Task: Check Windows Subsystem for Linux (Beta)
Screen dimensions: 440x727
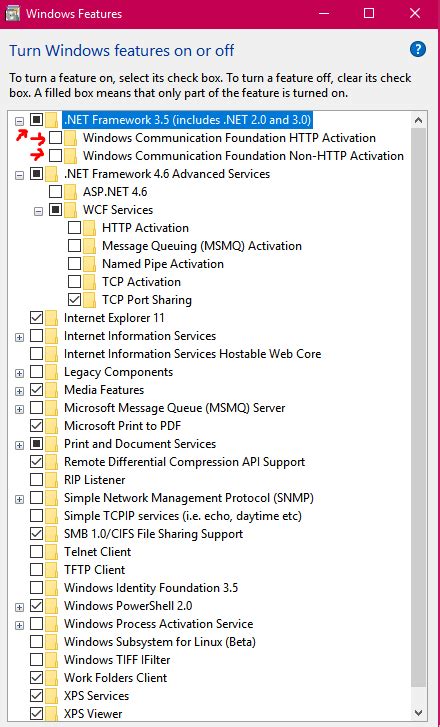Action: 36,642
